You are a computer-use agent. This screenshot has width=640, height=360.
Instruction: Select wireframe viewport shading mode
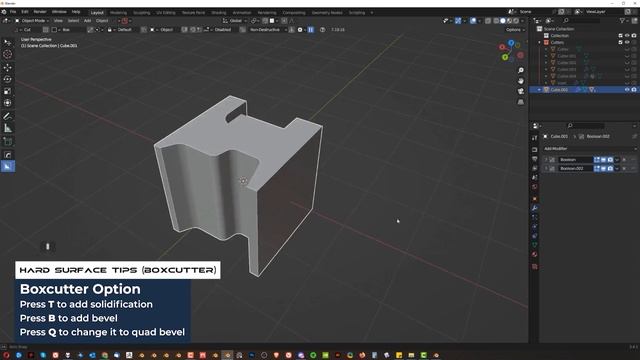[x=496, y=21]
